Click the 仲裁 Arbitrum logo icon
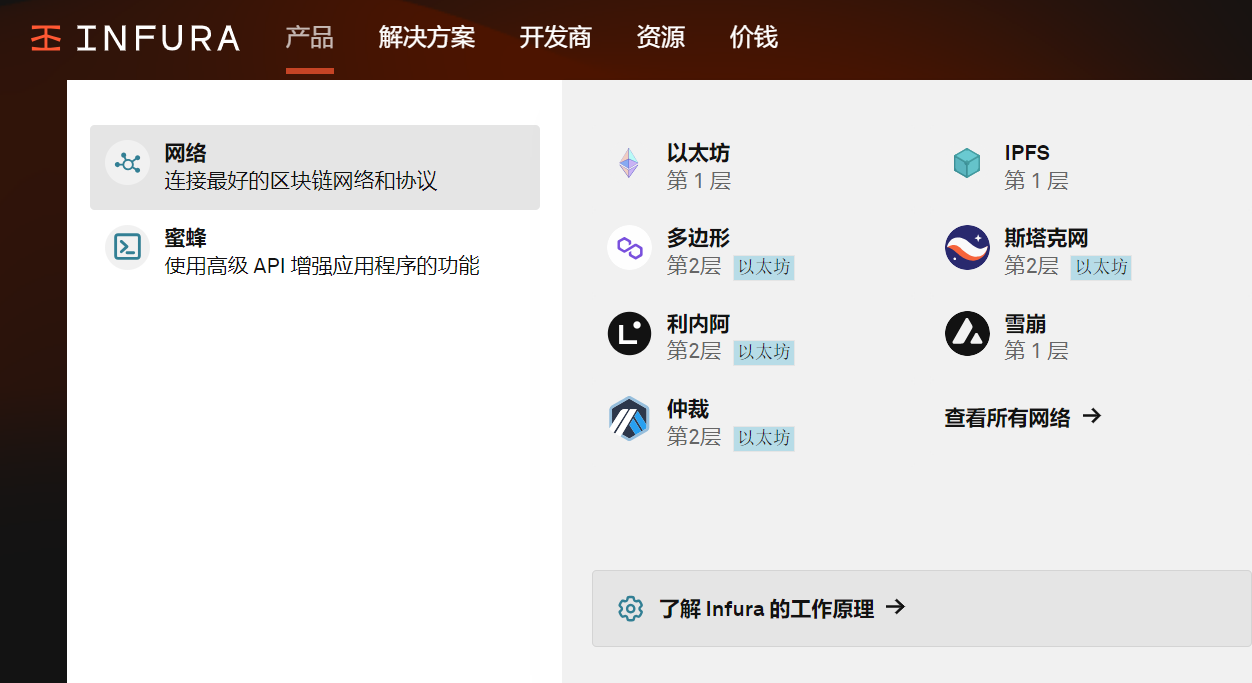 tap(629, 419)
